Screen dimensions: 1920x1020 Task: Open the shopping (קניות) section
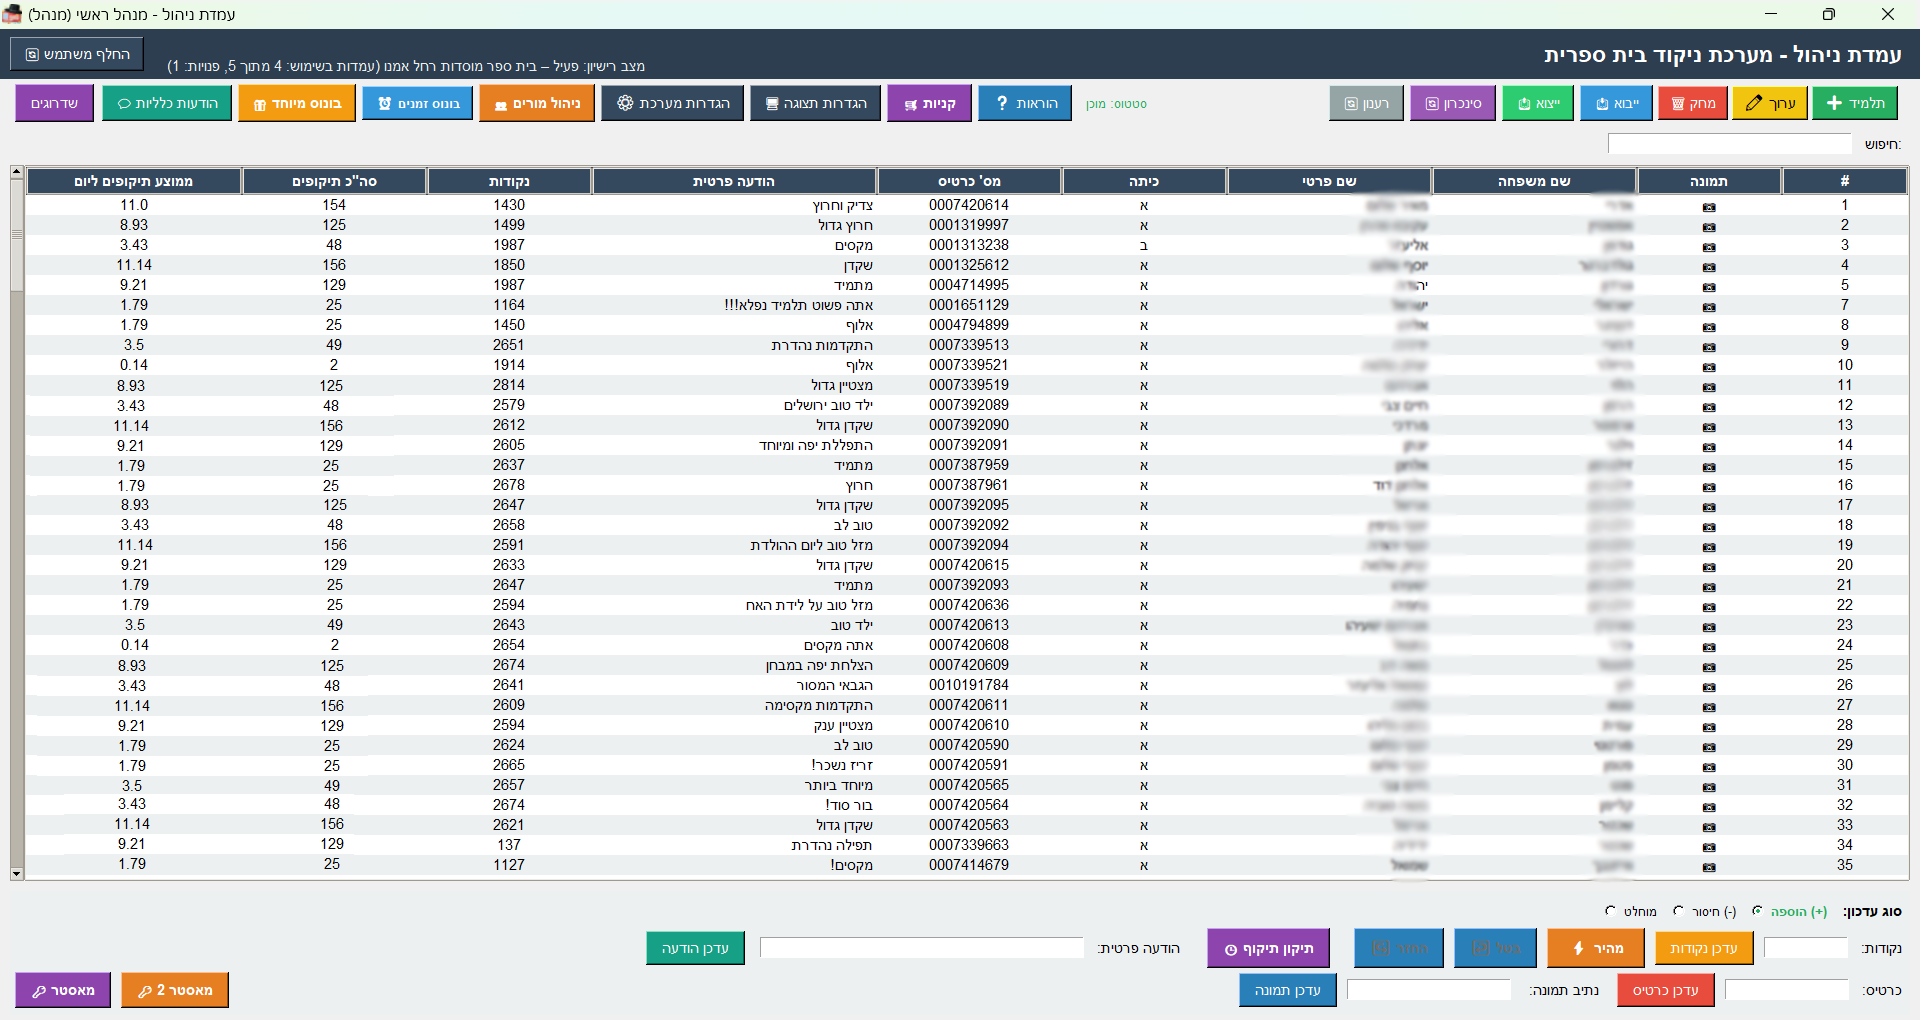click(929, 103)
